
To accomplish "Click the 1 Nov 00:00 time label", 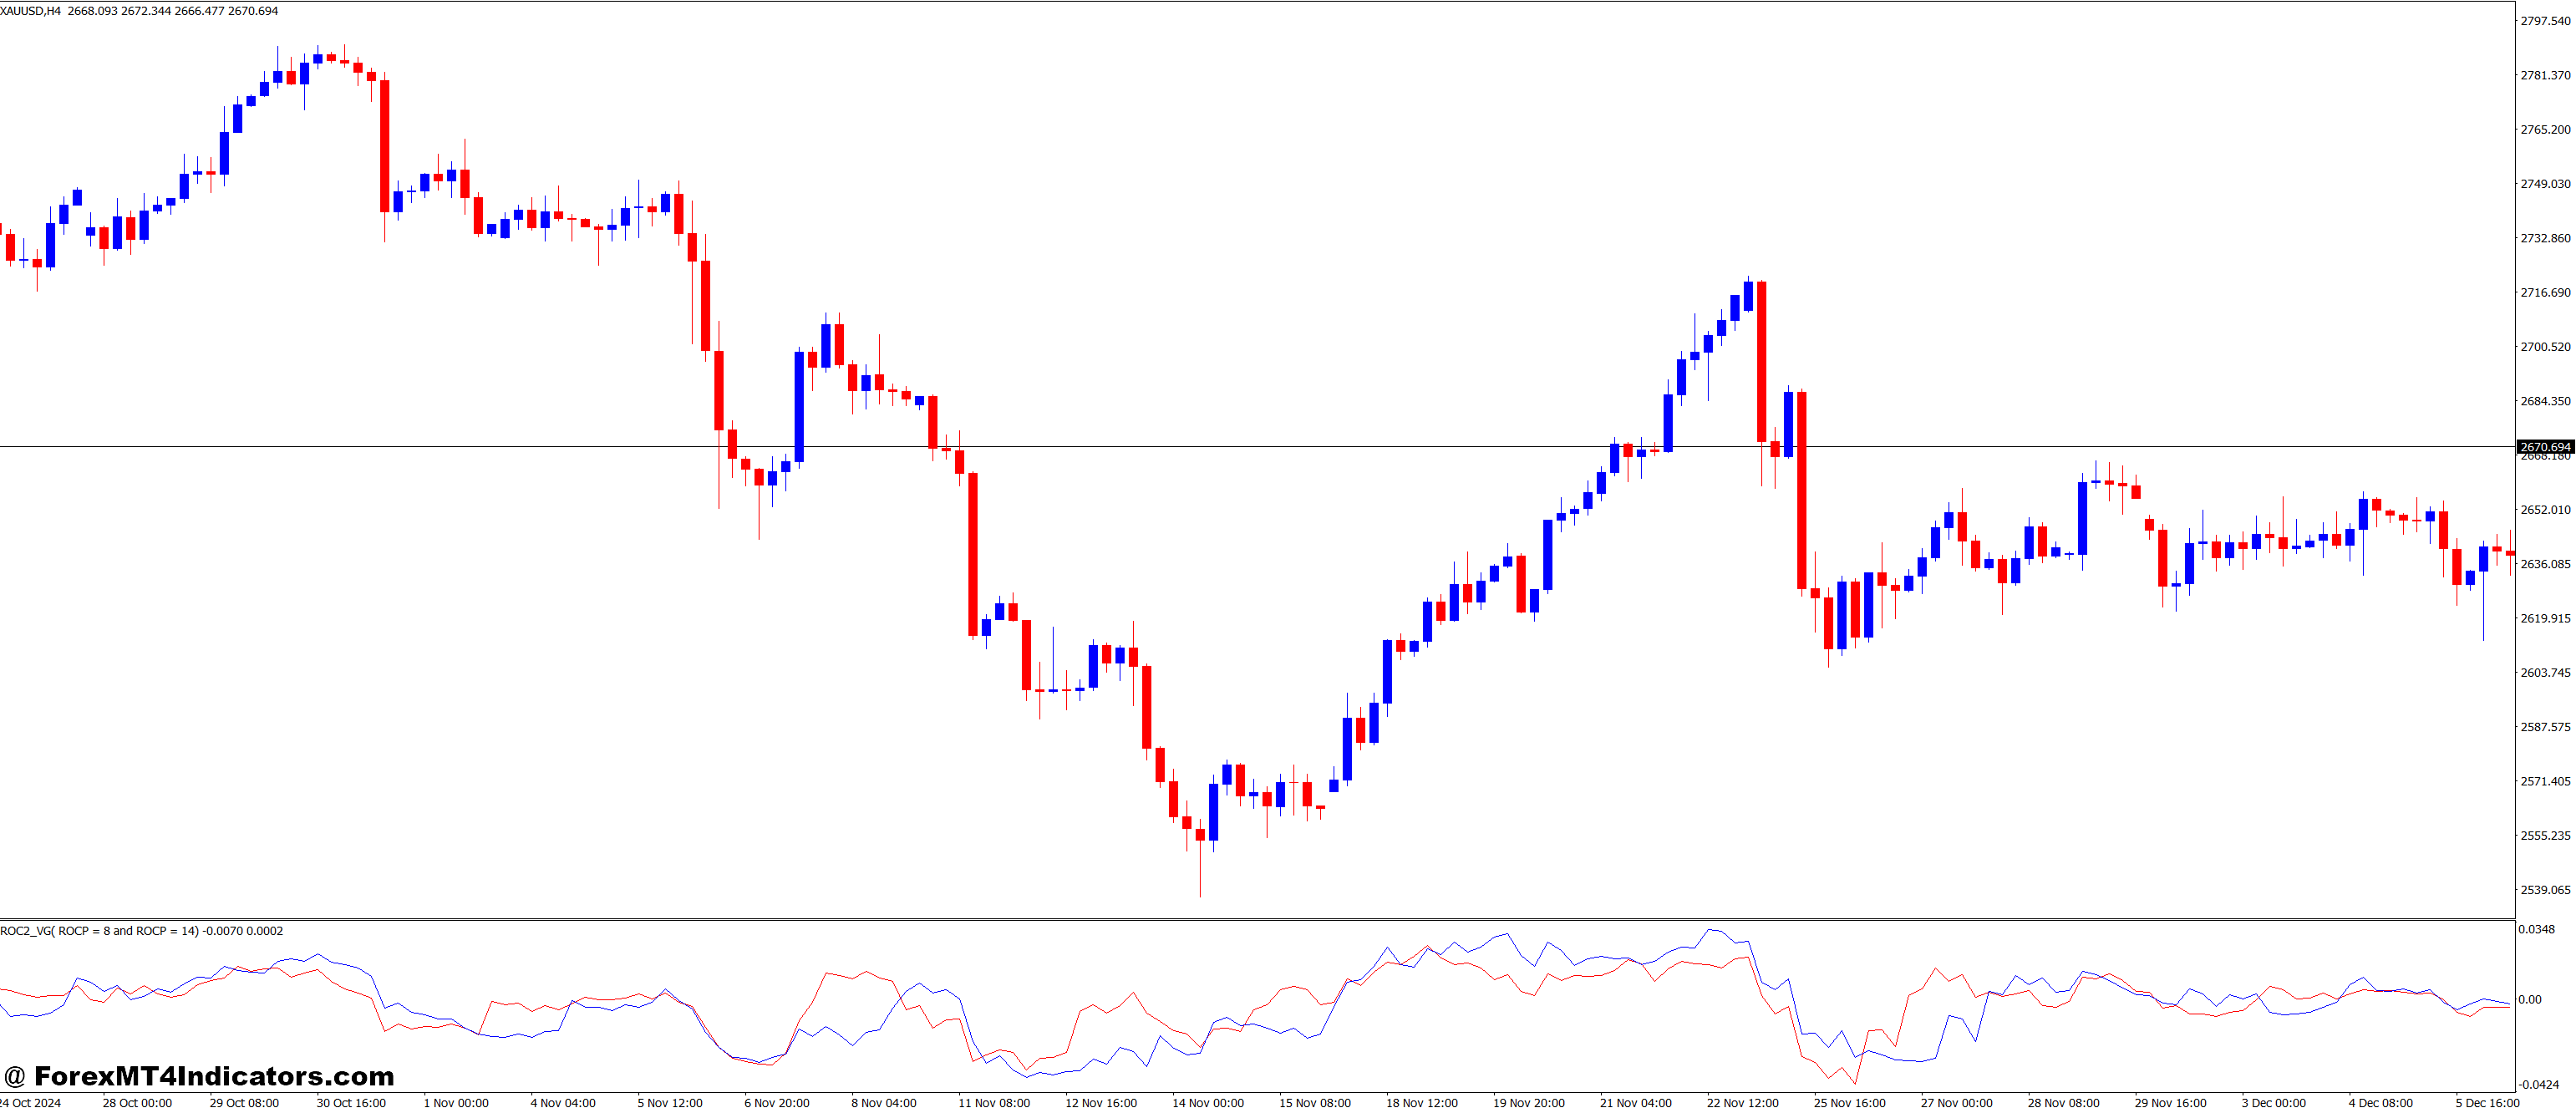I will pos(456,1103).
